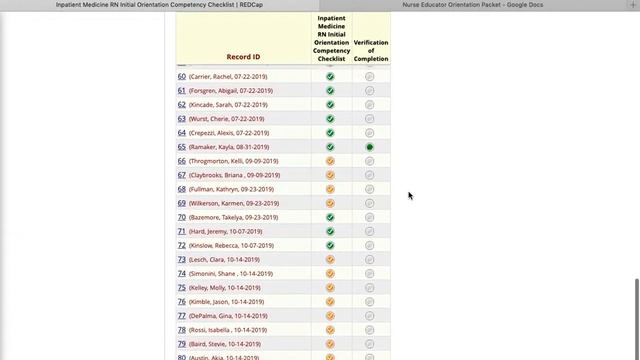This screenshot has width=640, height=360.
Task: Click gray verification icon for Forsgren, Abigail
Action: pyautogui.click(x=369, y=91)
